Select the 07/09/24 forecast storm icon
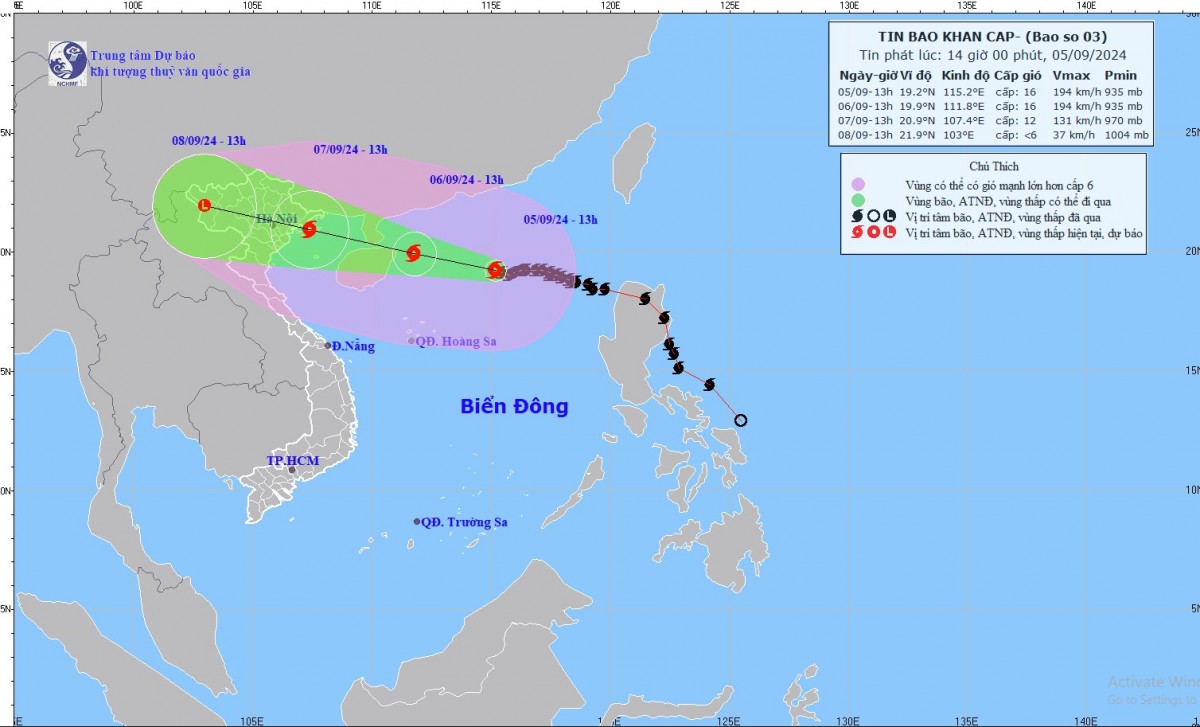The image size is (1200, 727). pyautogui.click(x=309, y=229)
